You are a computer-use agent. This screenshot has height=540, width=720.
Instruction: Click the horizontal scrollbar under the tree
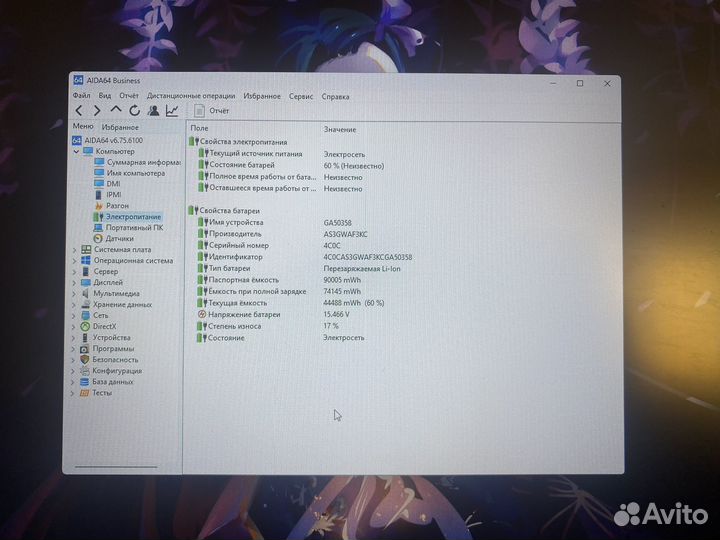tap(116, 467)
